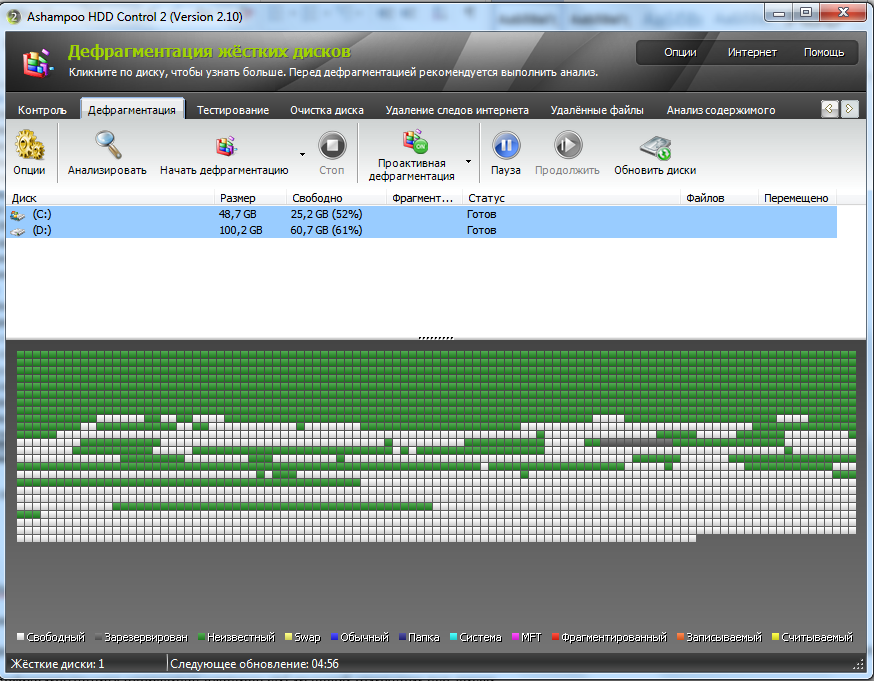
Task: Open the Анализ содержимого tab
Action: pos(721,110)
